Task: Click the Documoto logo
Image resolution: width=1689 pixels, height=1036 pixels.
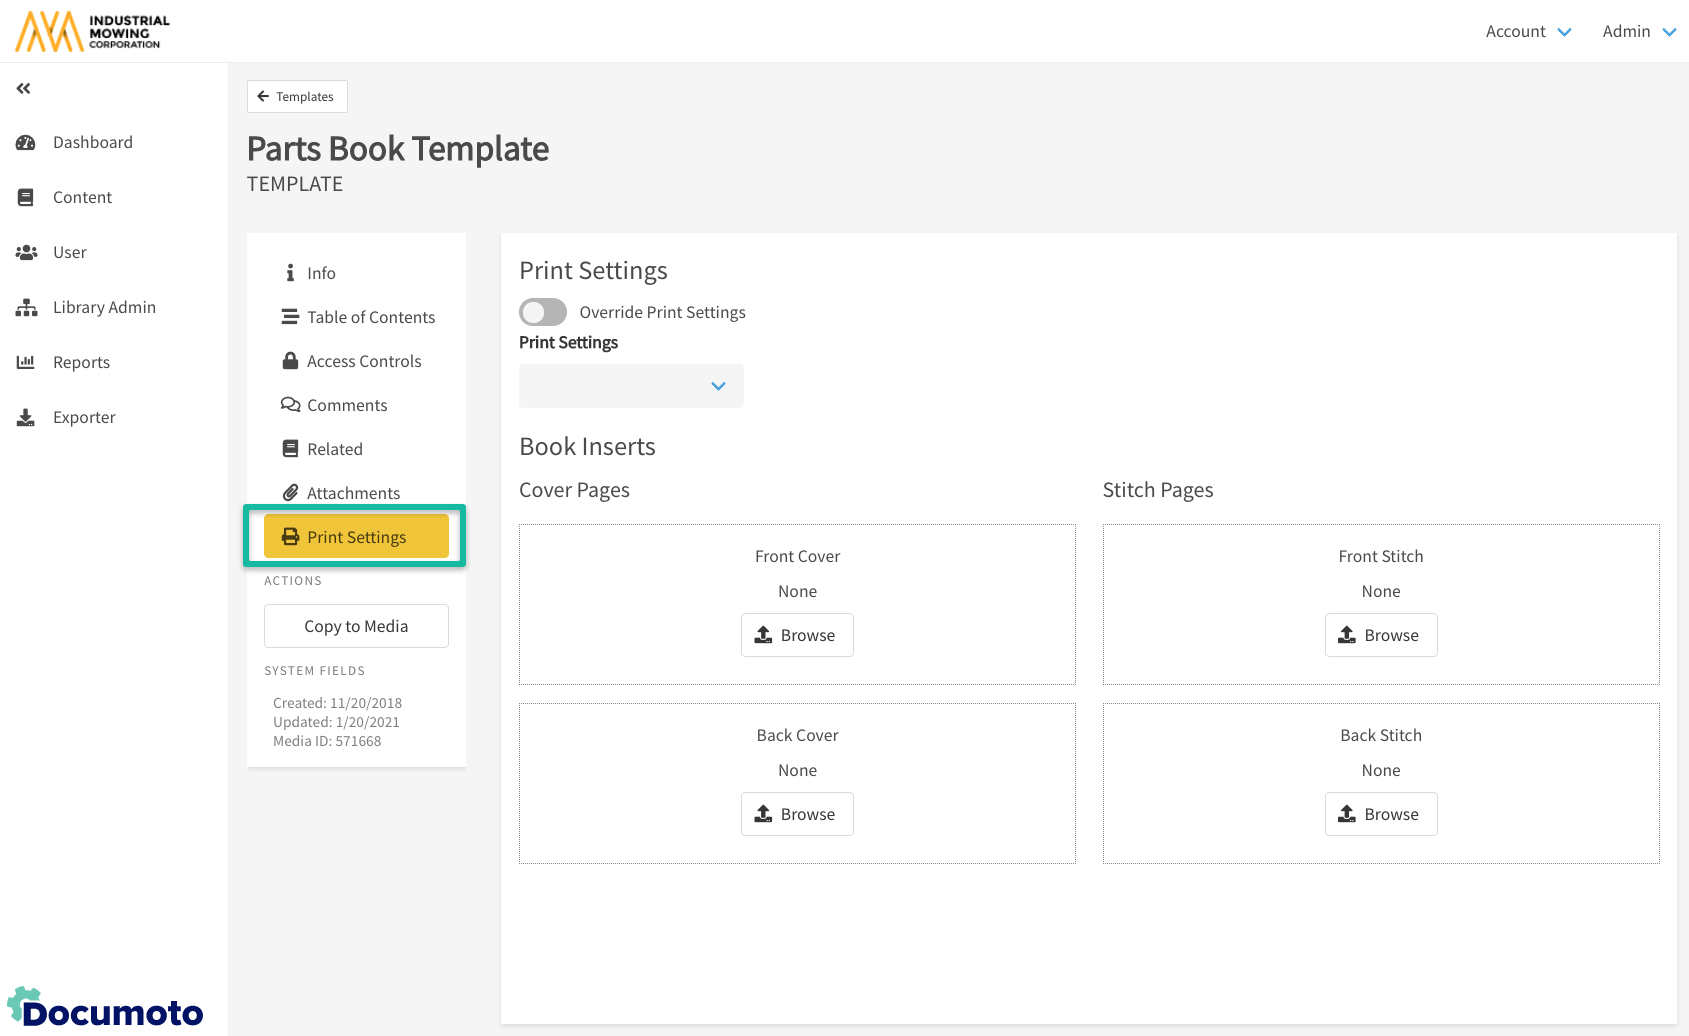Action: pos(105,1009)
